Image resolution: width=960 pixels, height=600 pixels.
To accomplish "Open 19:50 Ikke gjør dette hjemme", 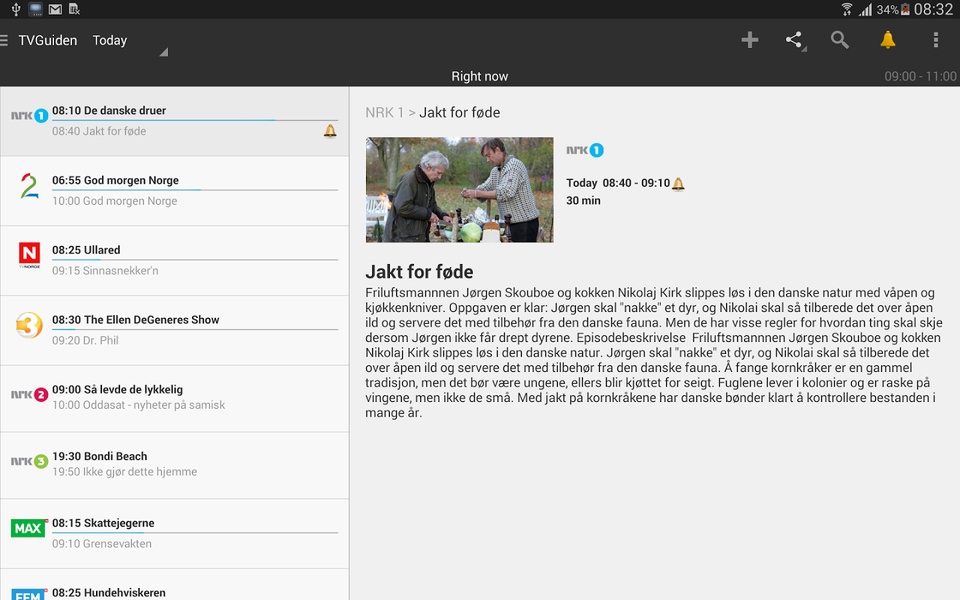I will pyautogui.click(x=124, y=472).
